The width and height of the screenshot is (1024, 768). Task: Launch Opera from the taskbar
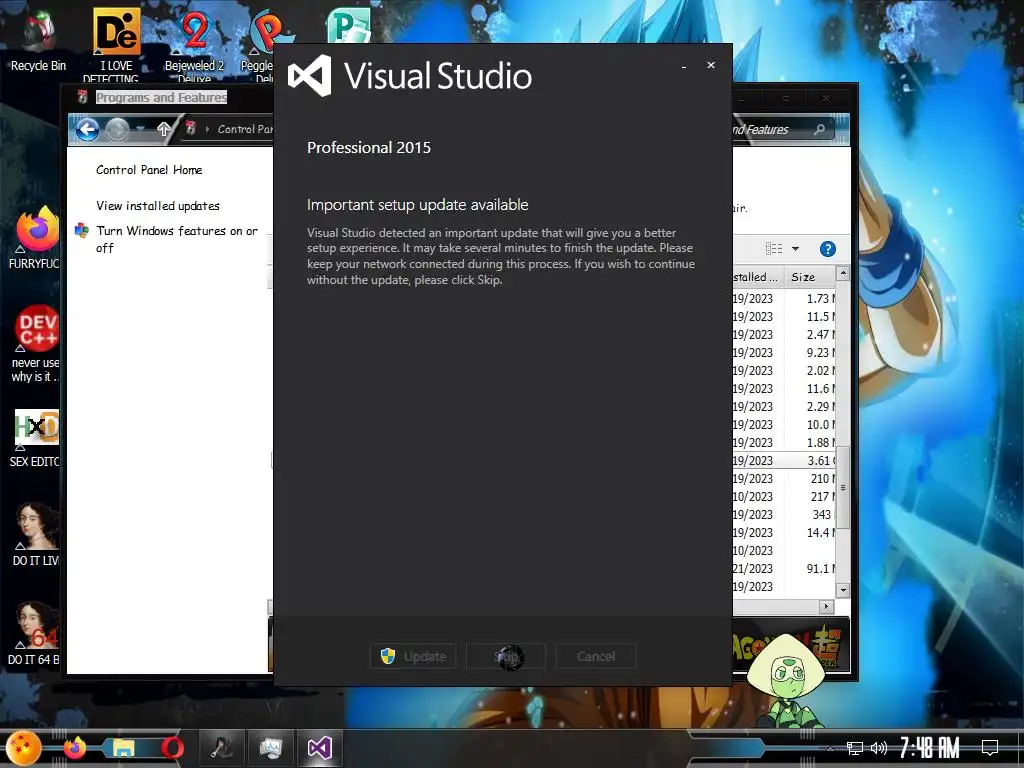(x=172, y=748)
